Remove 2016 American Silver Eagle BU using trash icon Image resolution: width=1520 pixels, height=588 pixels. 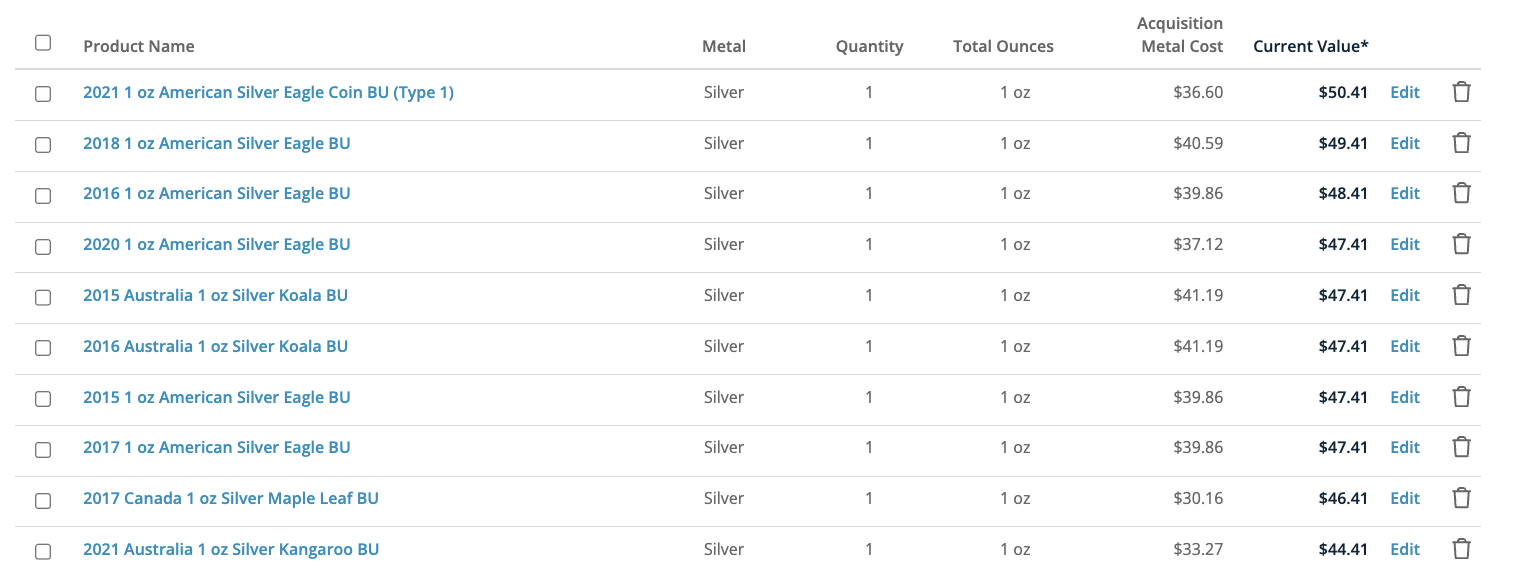pos(1461,193)
